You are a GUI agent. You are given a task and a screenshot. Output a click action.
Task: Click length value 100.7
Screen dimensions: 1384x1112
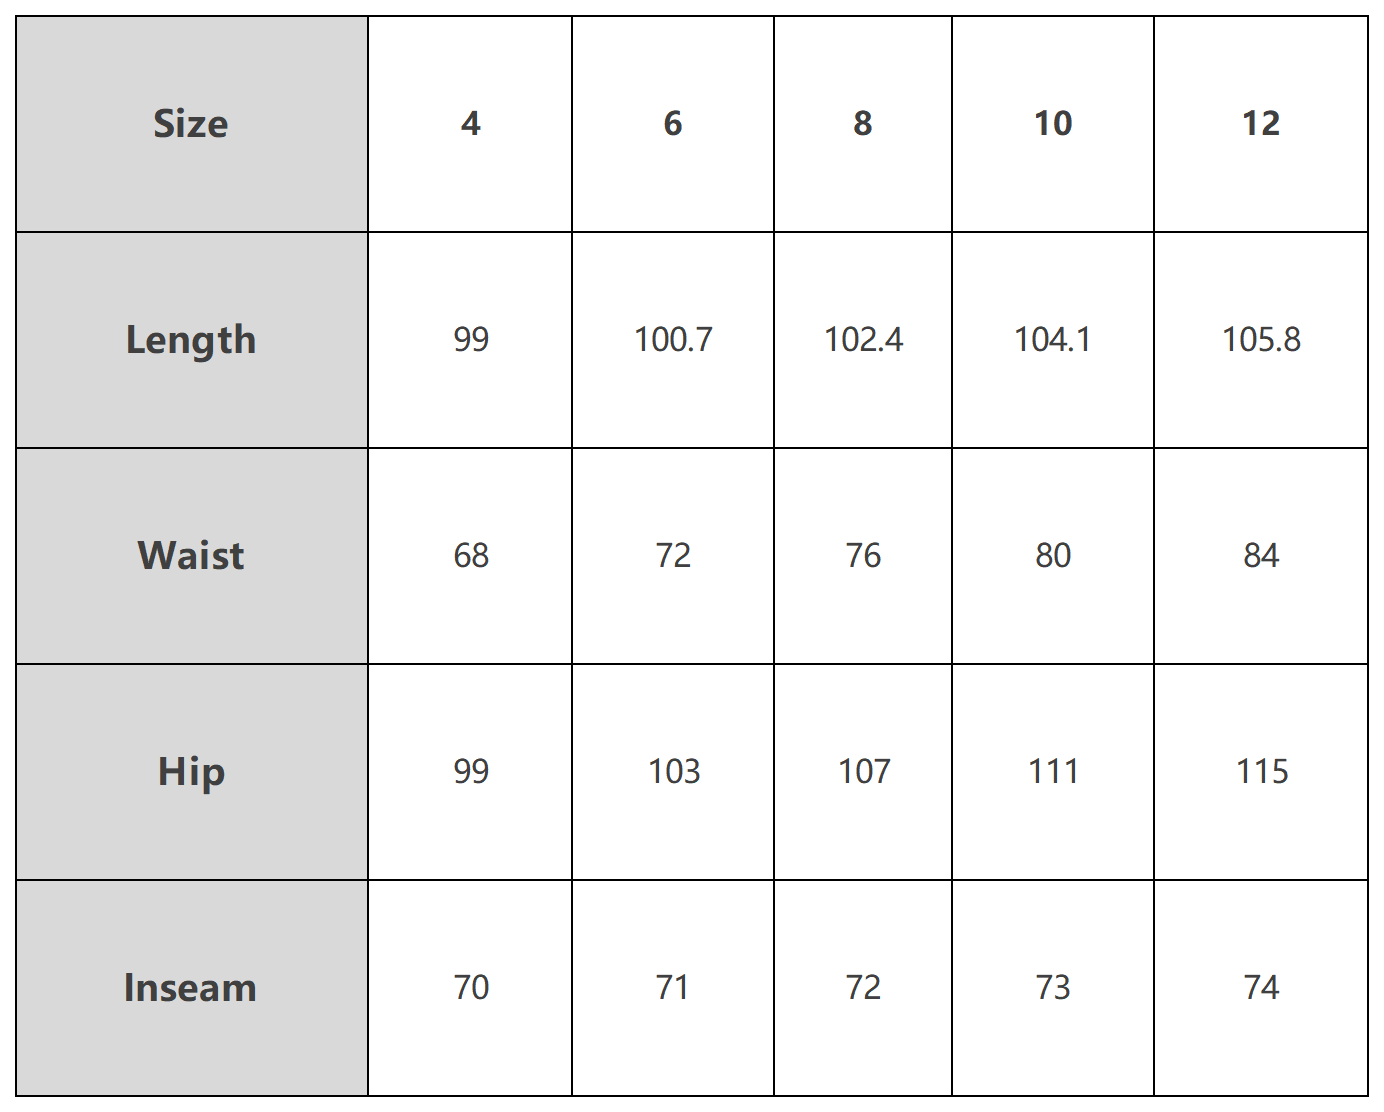[x=672, y=340]
